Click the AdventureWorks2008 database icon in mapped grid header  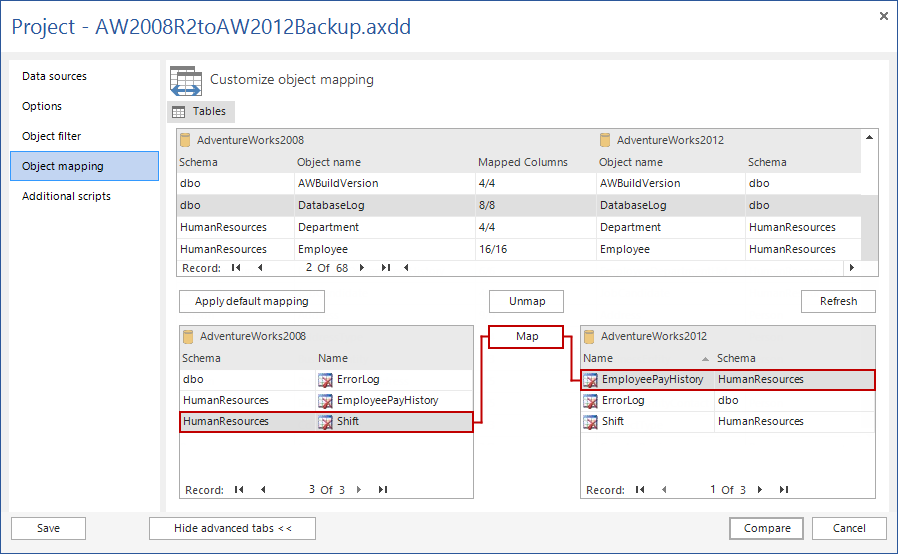coord(185,140)
